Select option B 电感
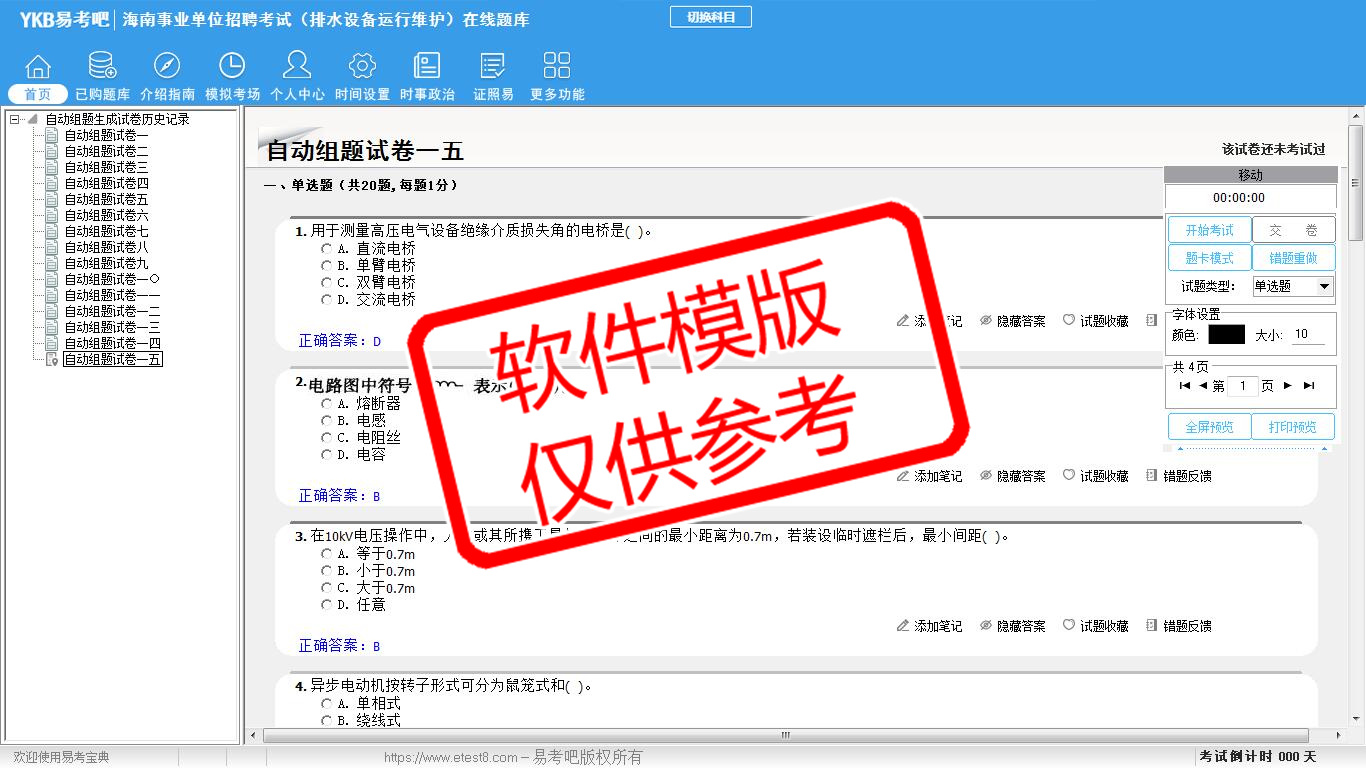1366x768 pixels. (x=326, y=420)
